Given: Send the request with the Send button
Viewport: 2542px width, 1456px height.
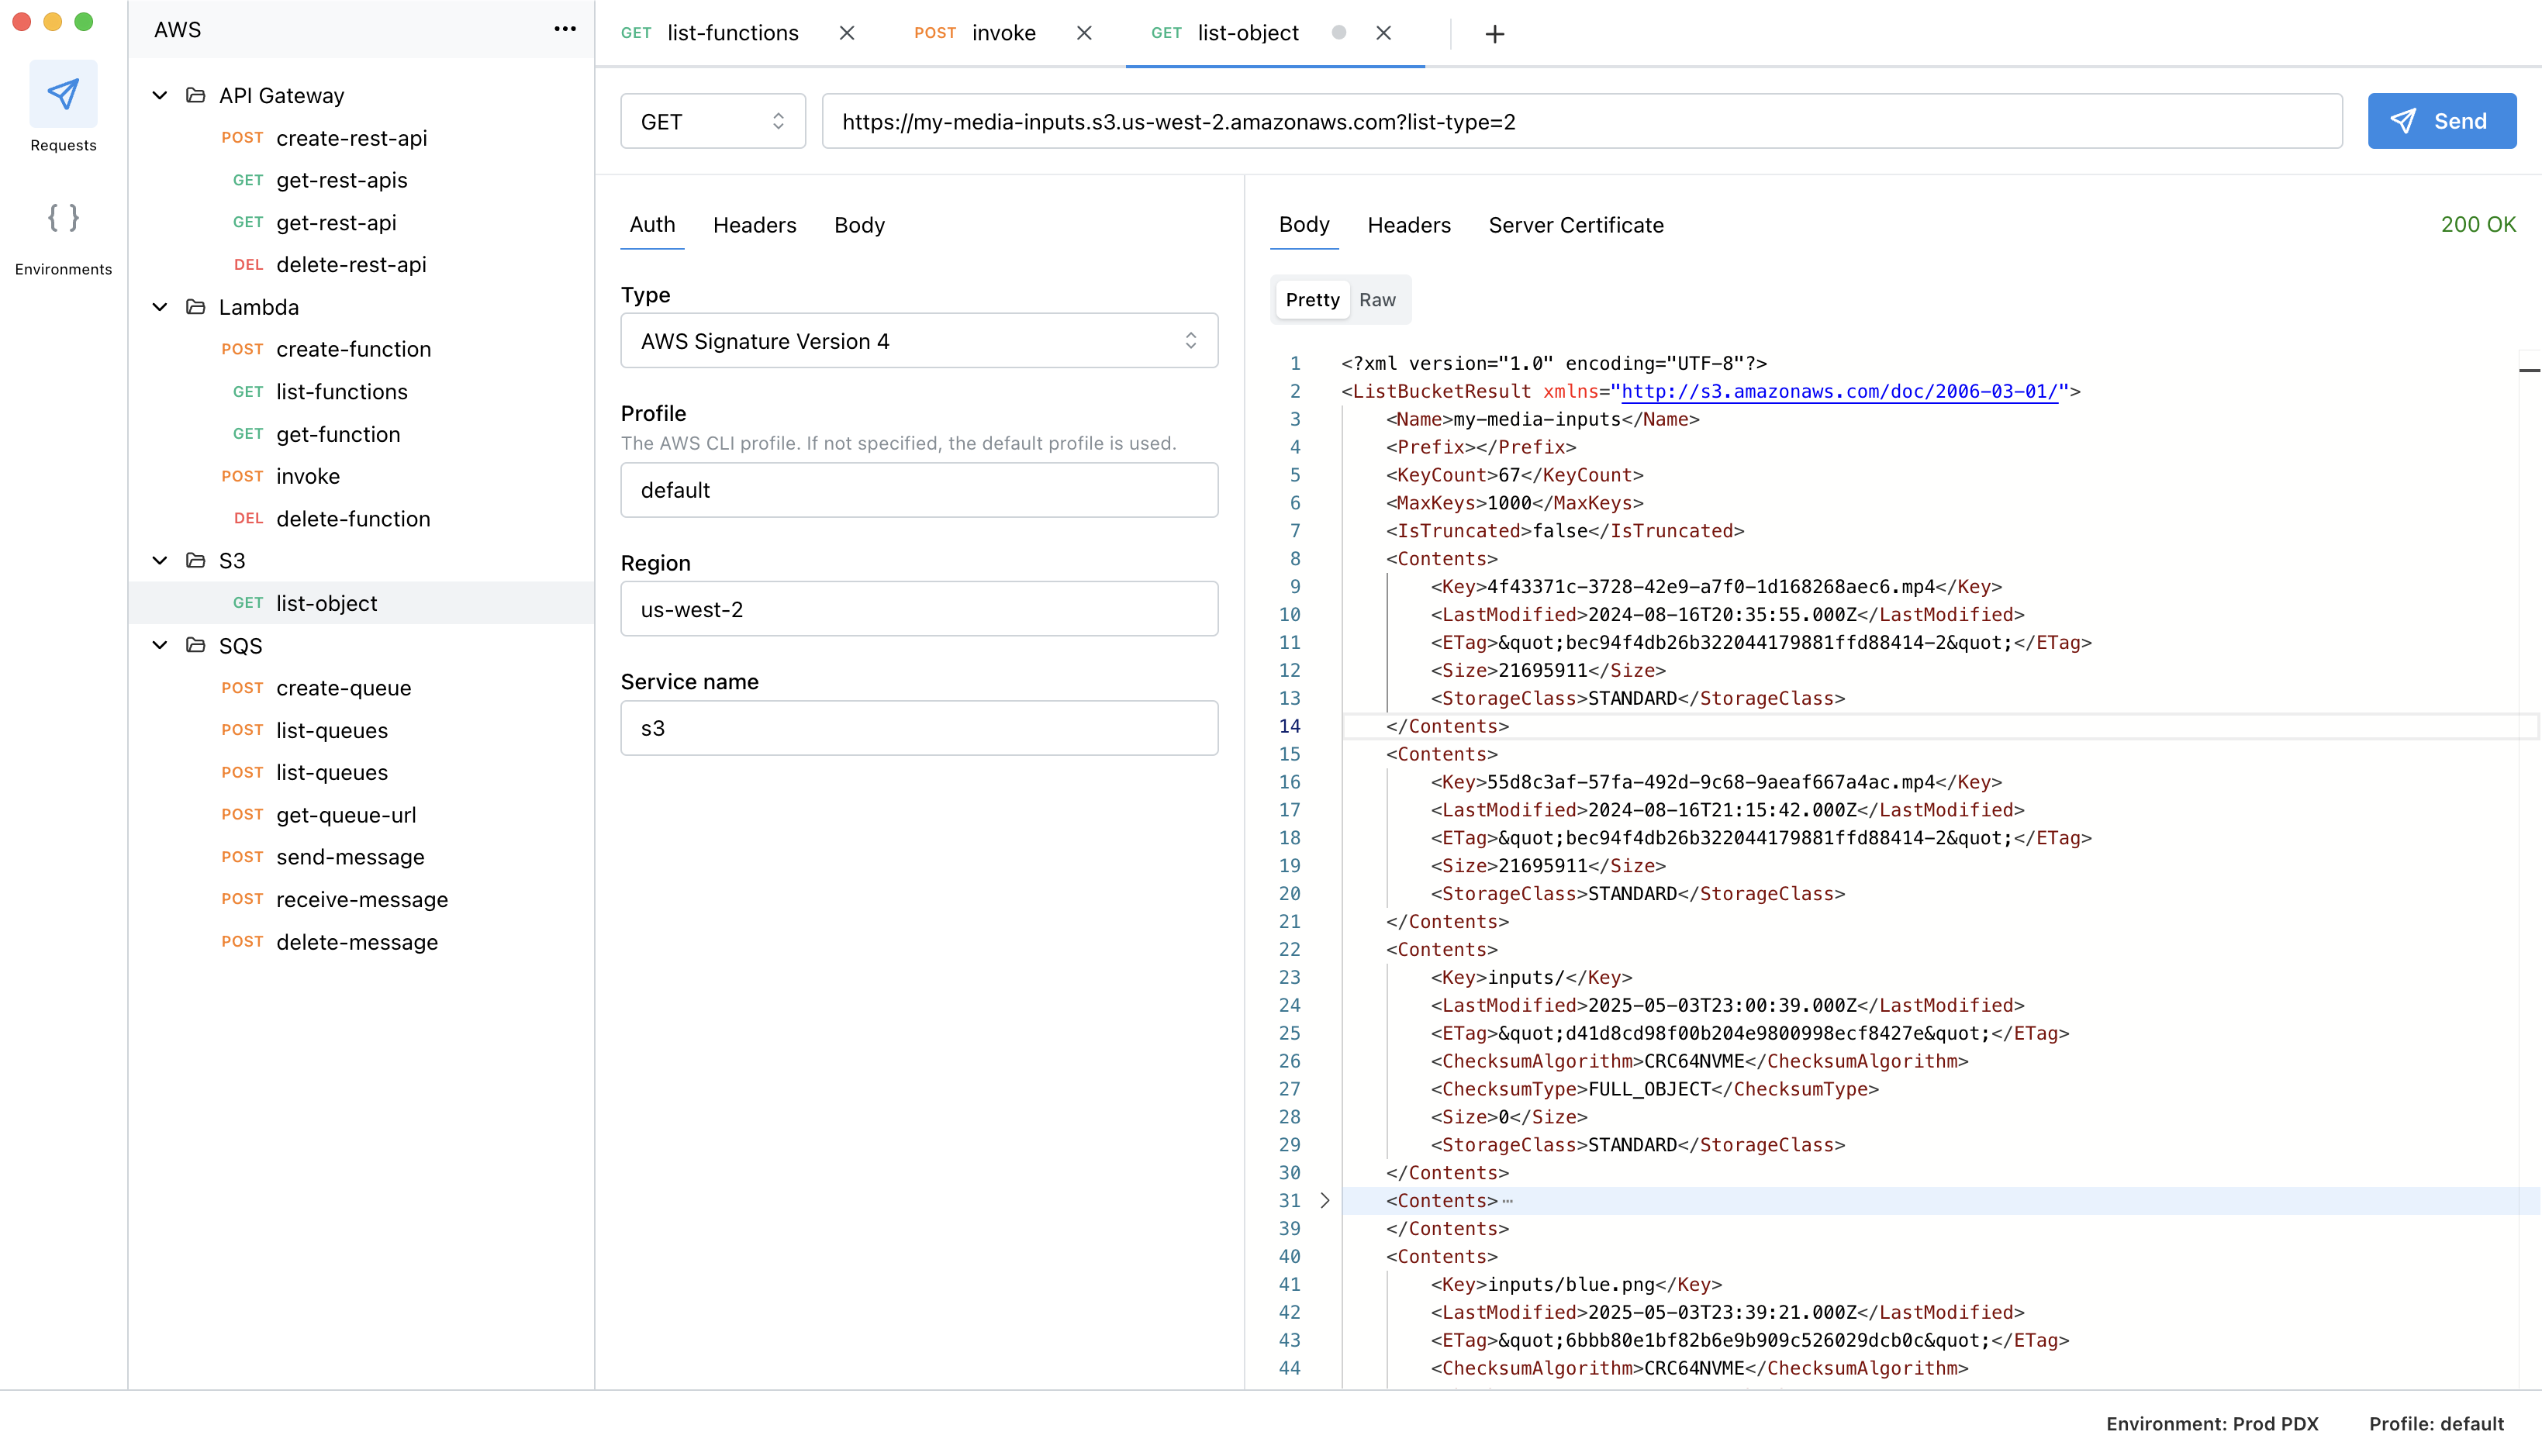Looking at the screenshot, I should click(x=2441, y=121).
